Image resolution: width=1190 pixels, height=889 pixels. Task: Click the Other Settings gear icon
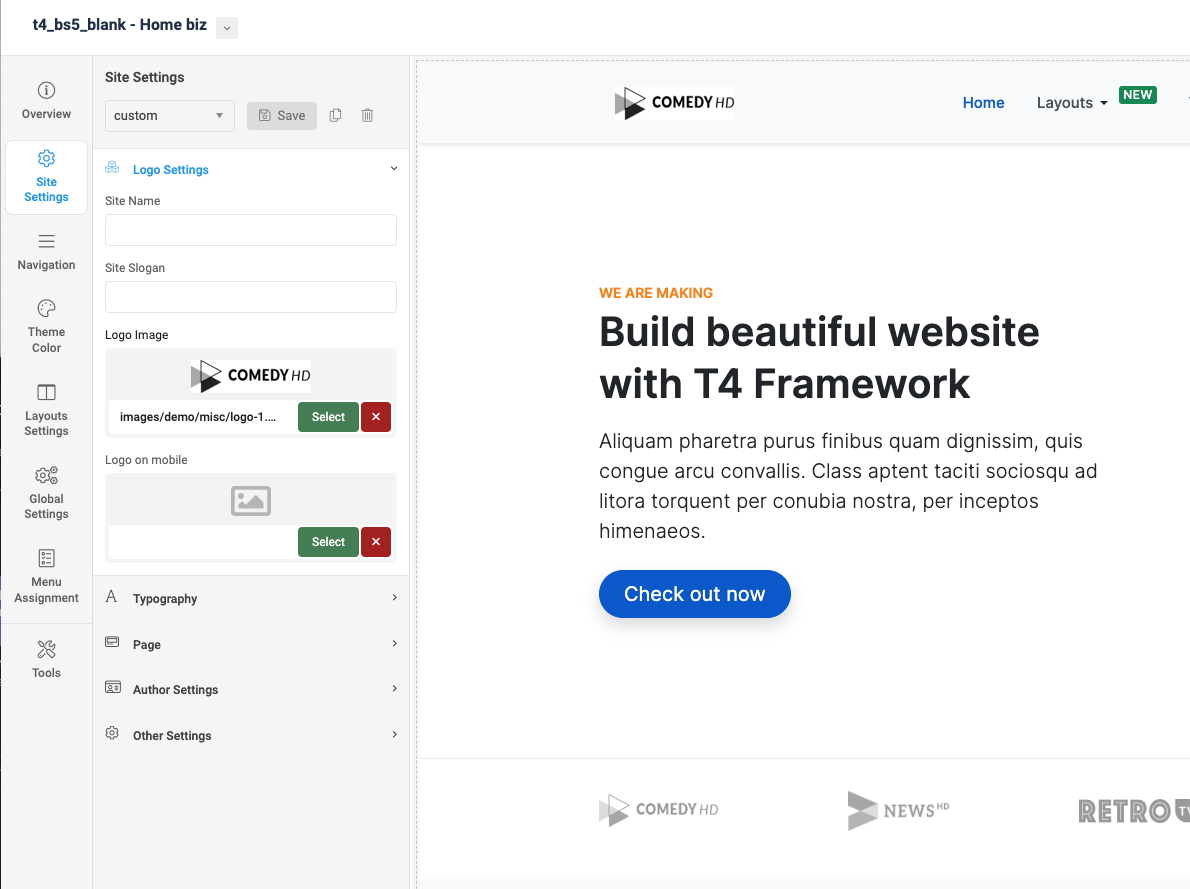tap(112, 733)
